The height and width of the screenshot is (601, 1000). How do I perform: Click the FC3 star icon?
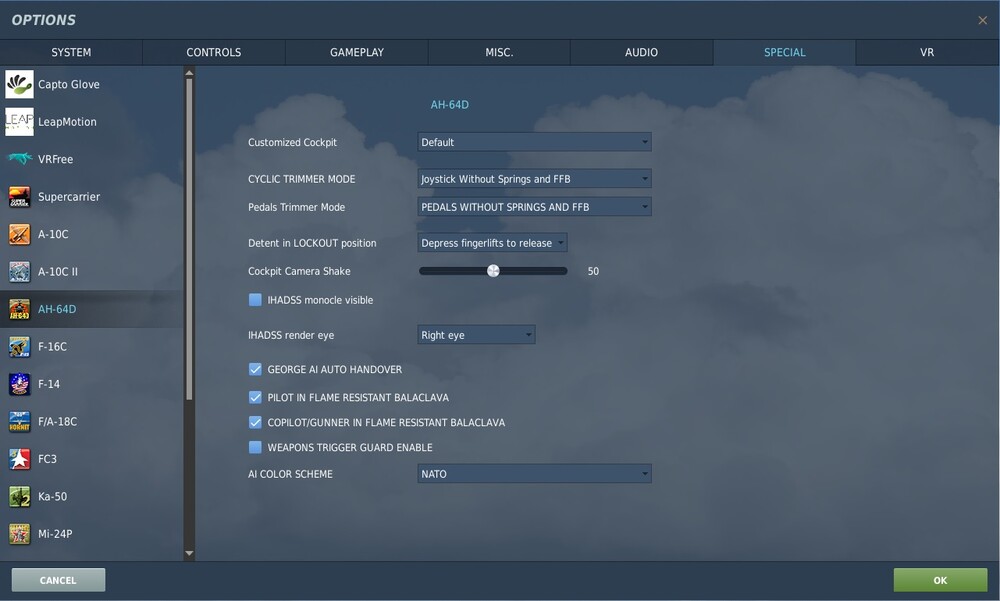(19, 459)
